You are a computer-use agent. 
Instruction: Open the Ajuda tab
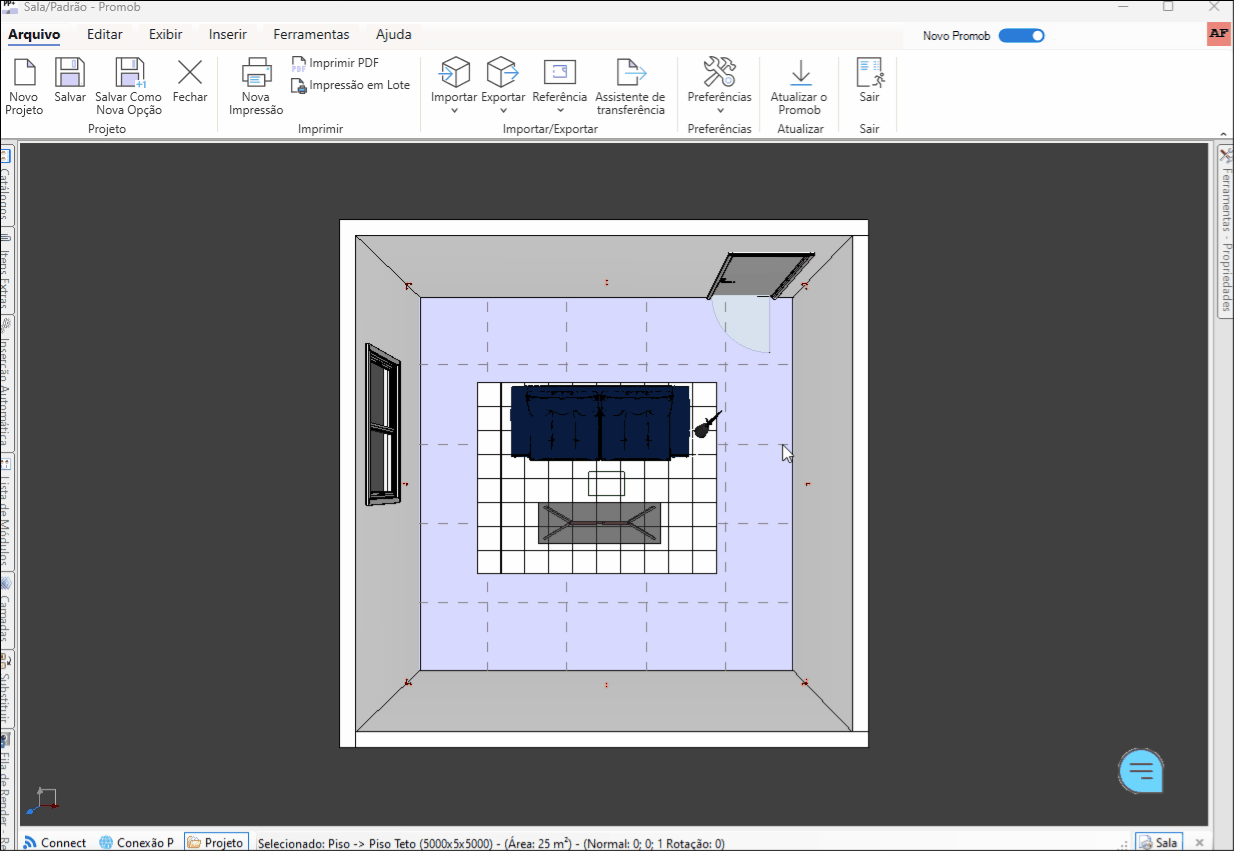click(394, 34)
